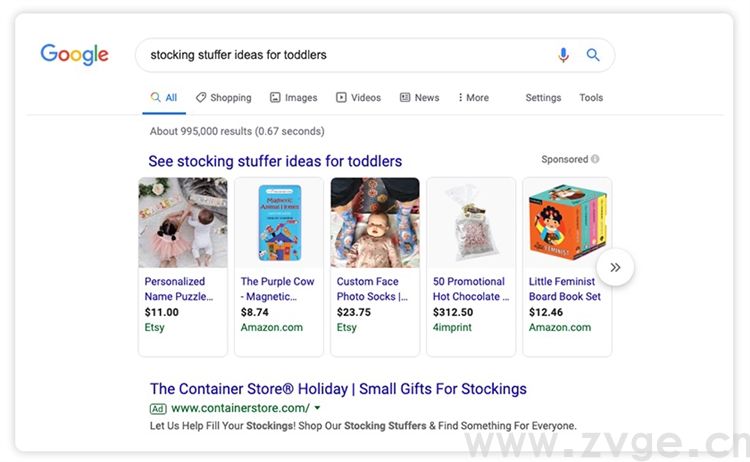
Task: Click the microphone voice search icon
Action: coord(563,55)
